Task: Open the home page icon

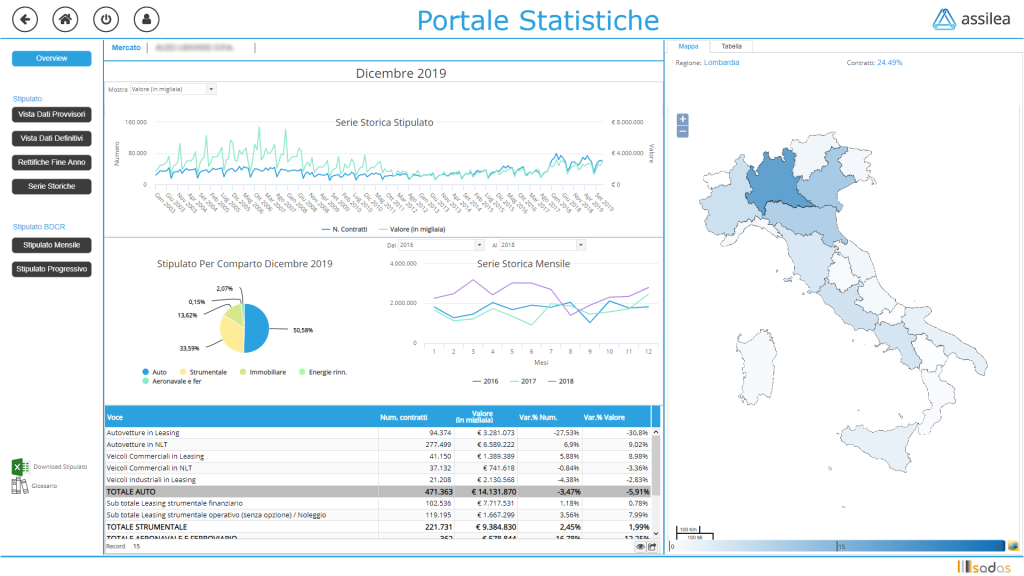Action: [x=65, y=19]
